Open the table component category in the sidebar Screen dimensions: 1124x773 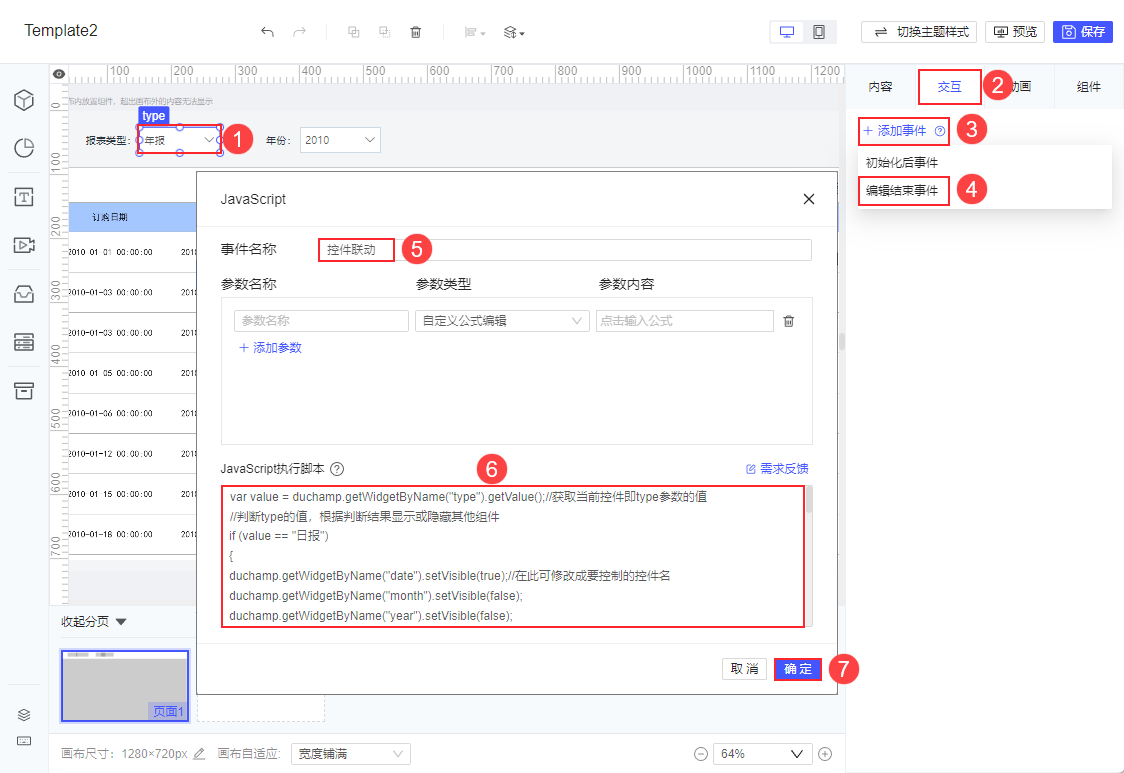[25, 341]
